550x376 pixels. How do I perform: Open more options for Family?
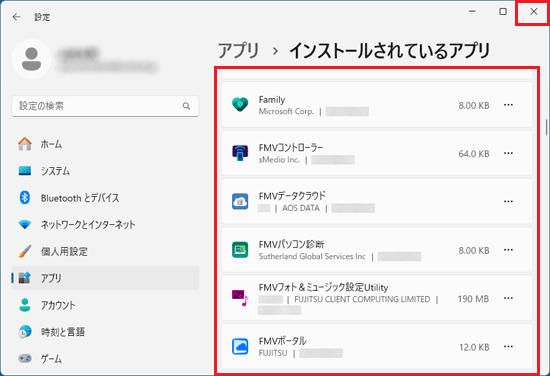coord(508,105)
